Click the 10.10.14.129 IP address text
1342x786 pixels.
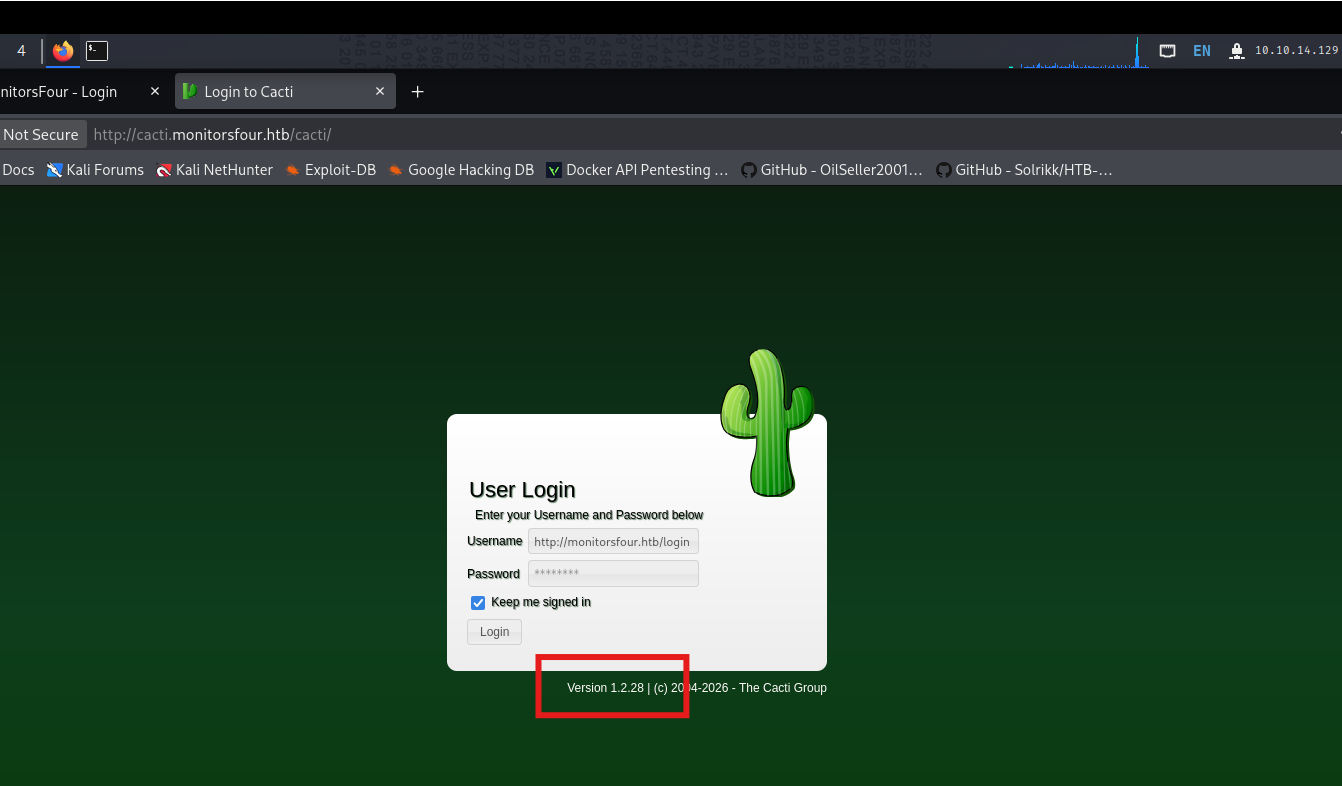pos(1296,51)
